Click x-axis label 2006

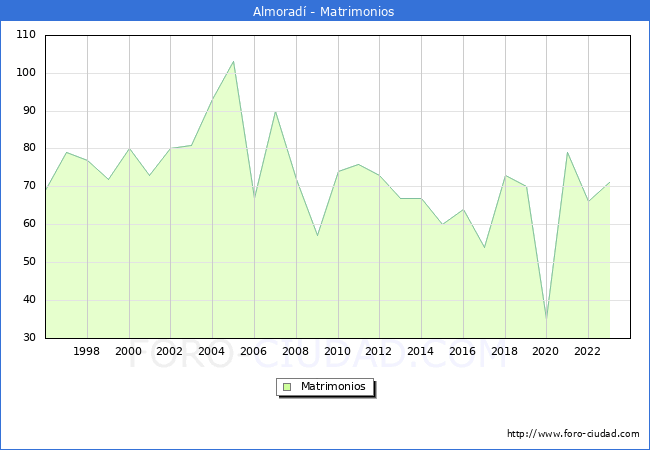click(x=253, y=351)
